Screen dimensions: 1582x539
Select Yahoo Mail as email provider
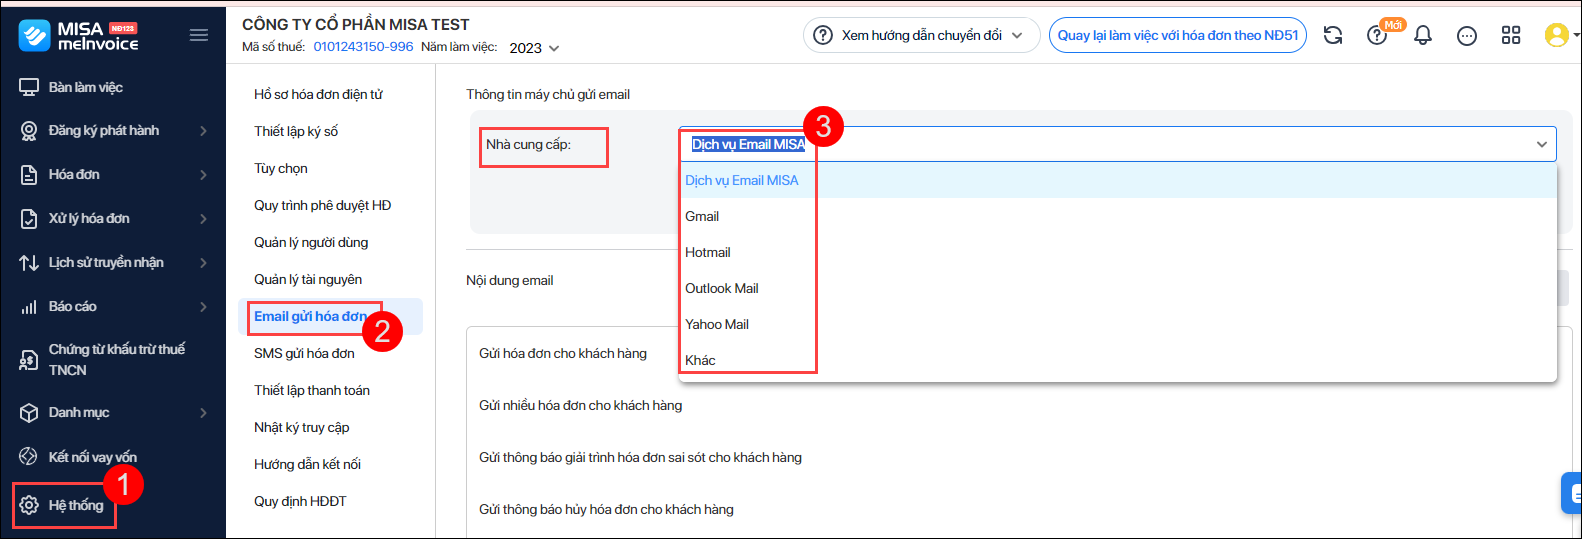tap(716, 324)
